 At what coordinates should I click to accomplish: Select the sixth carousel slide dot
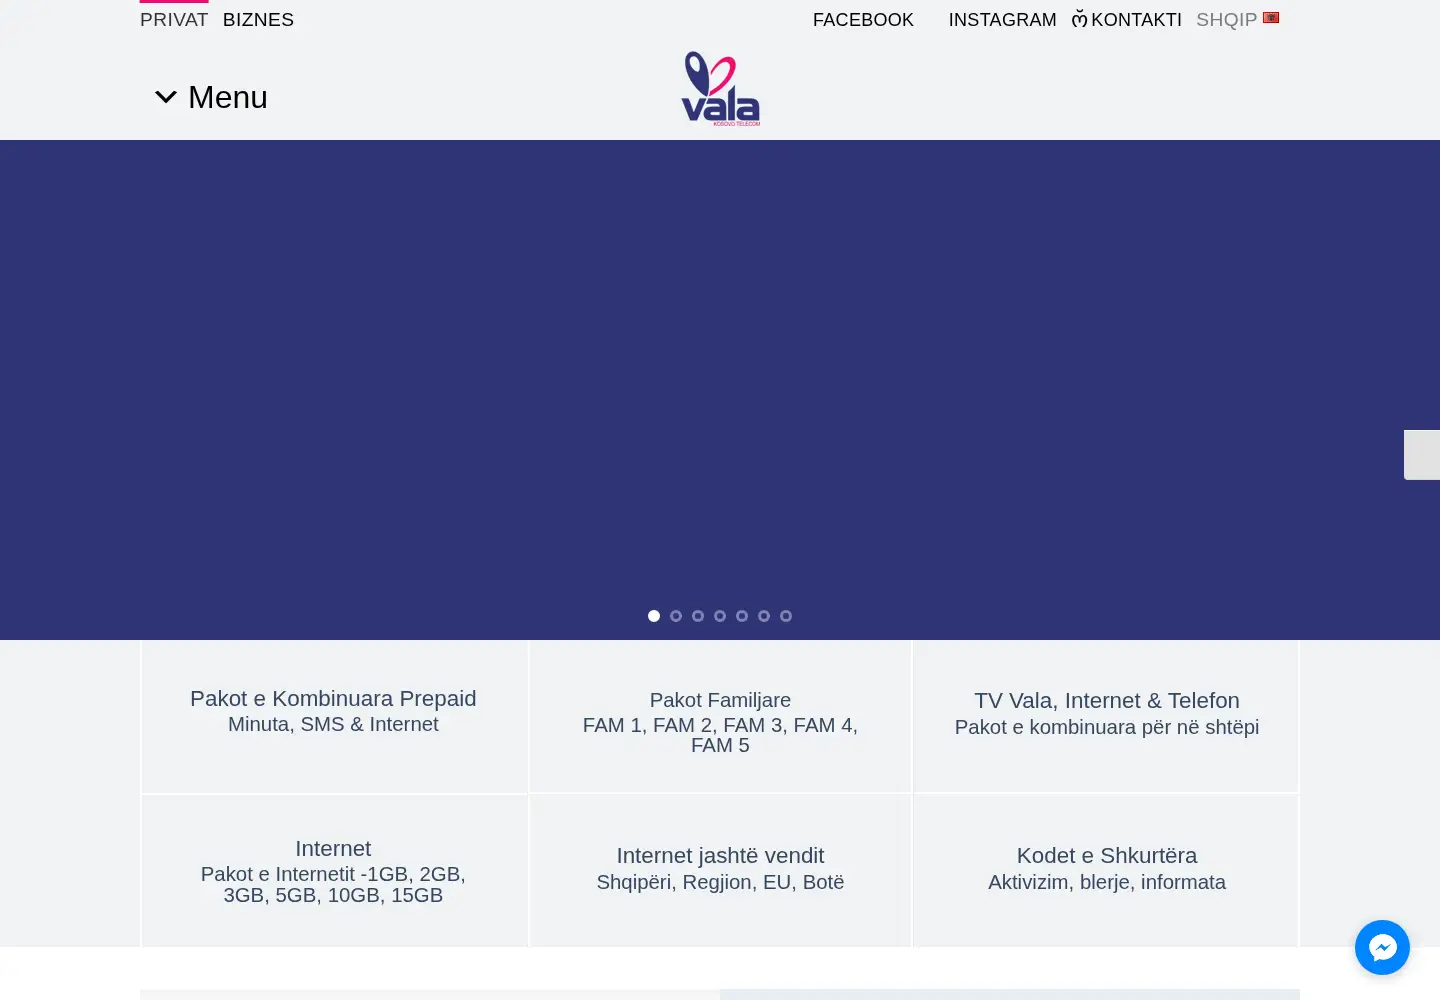[x=764, y=616]
